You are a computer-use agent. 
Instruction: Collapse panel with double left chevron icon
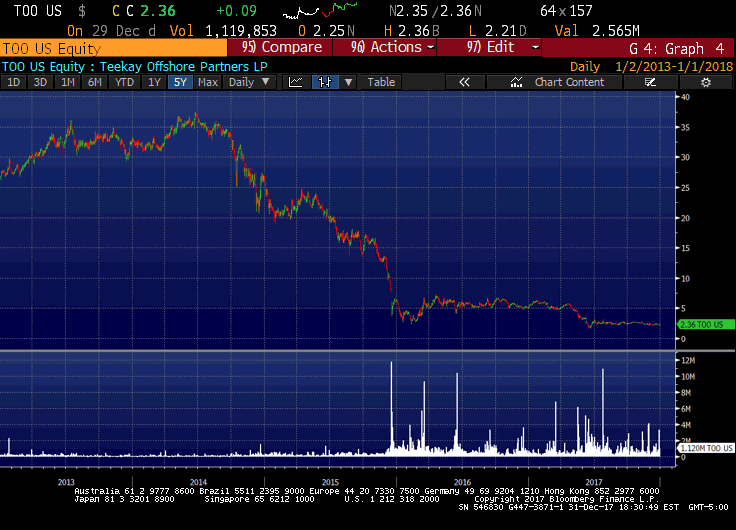tap(464, 82)
